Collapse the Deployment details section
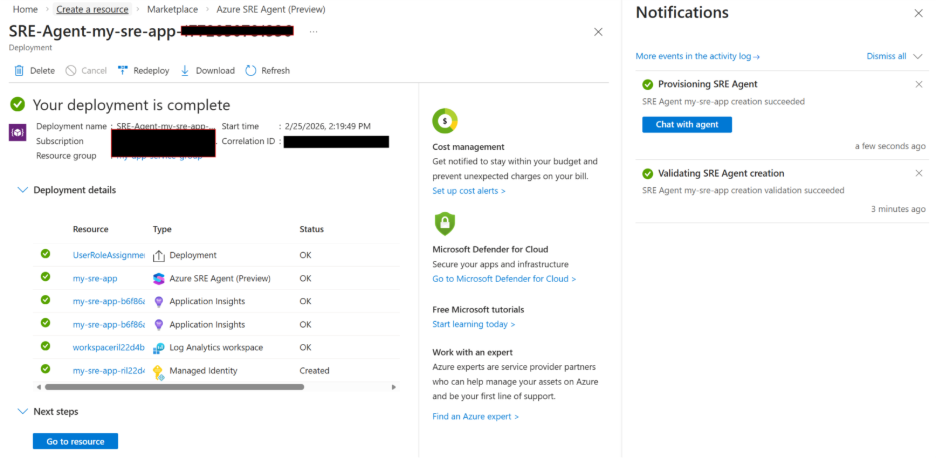Viewport: 936px width, 459px height. pos(23,190)
